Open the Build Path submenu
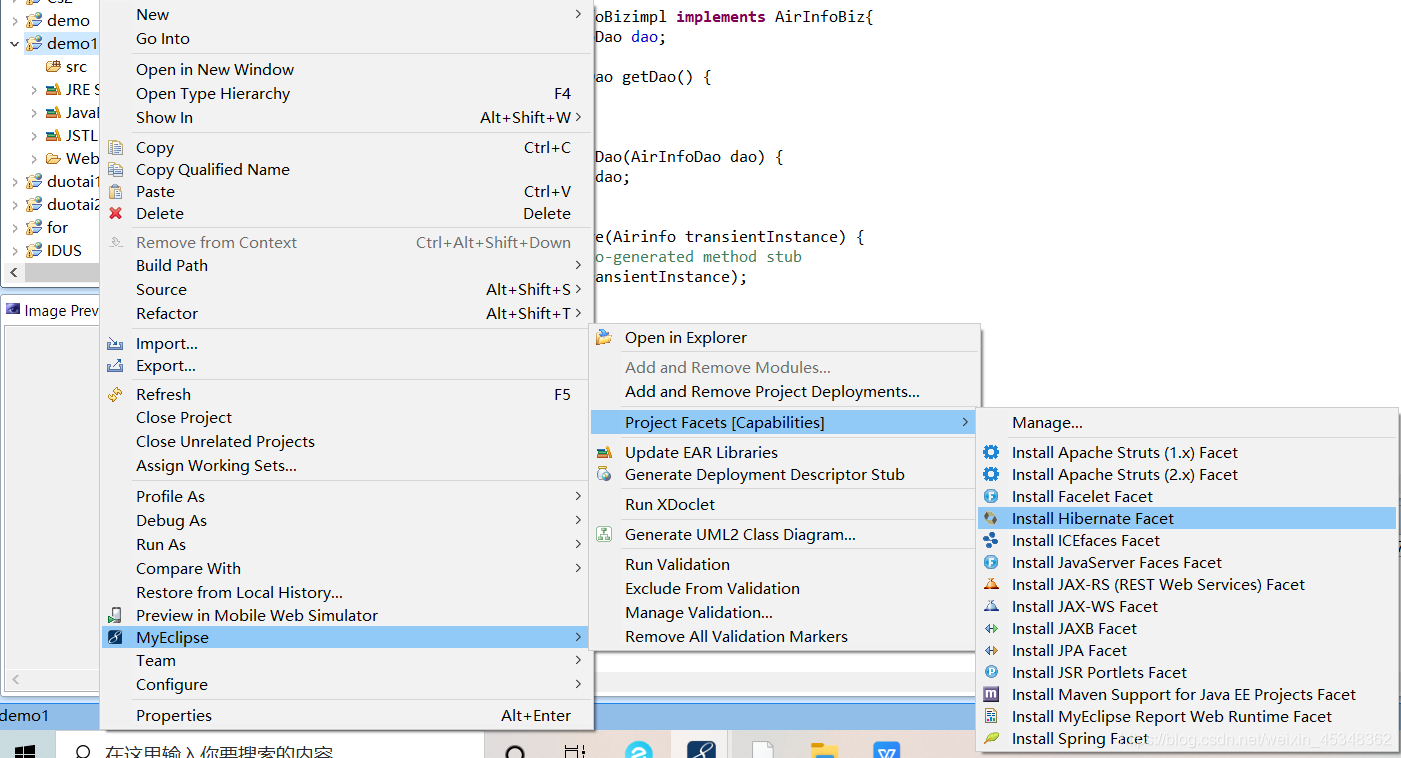 point(347,265)
